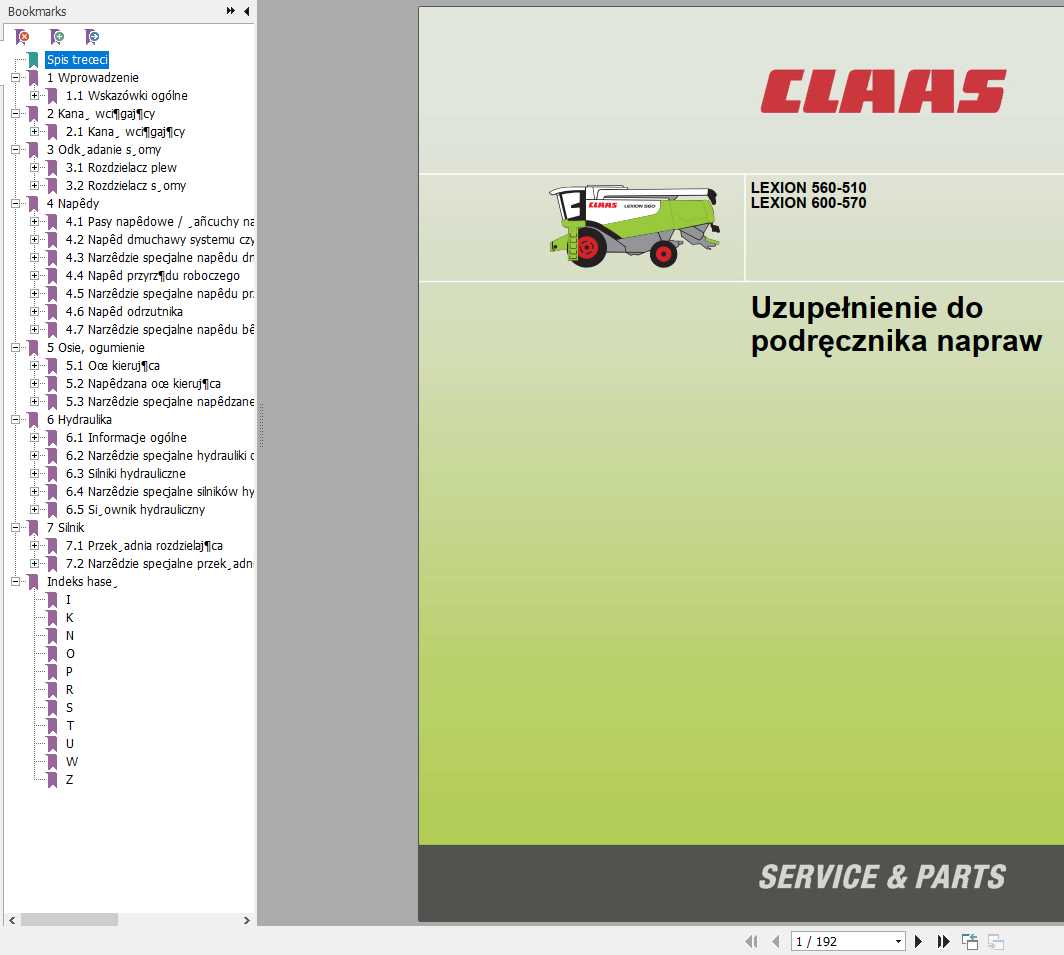Open bookmark 6.5 Siłownik hydrauliczny
Screen dimensions: 1064x955
tap(135, 510)
